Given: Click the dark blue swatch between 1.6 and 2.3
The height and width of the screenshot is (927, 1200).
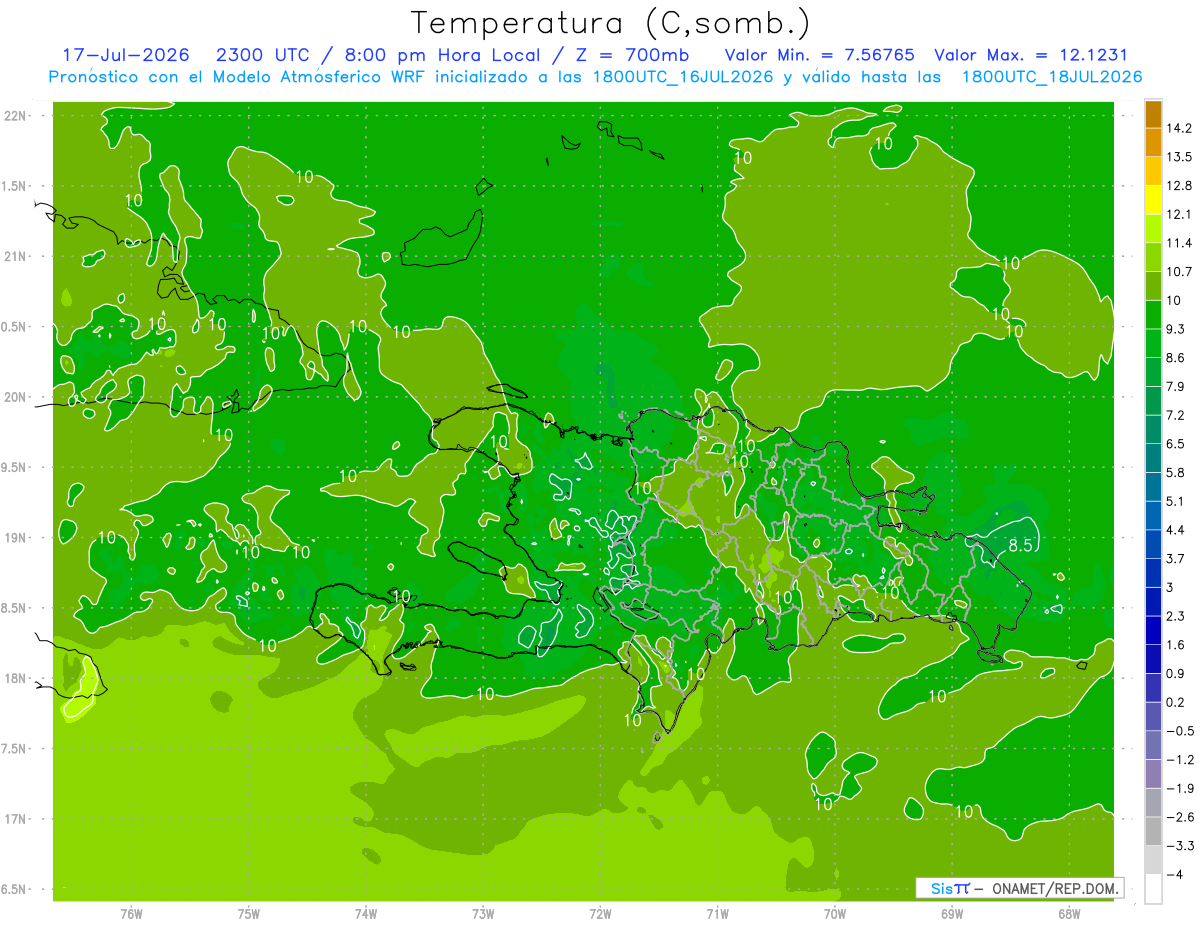Looking at the screenshot, I should pyautogui.click(x=1153, y=629).
